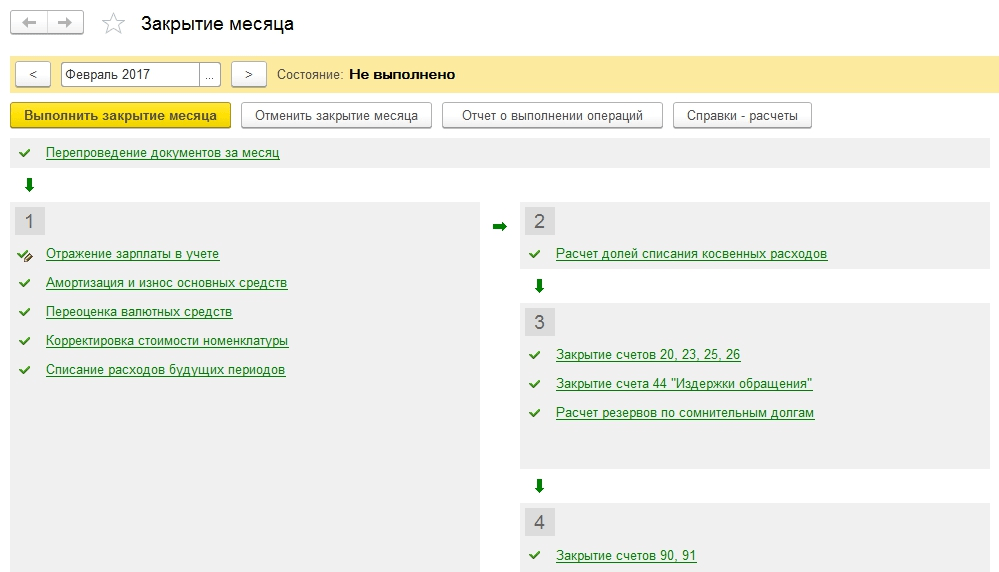
Task: Click checkmark next to Переоценка валютных средств
Action: [x=24, y=312]
